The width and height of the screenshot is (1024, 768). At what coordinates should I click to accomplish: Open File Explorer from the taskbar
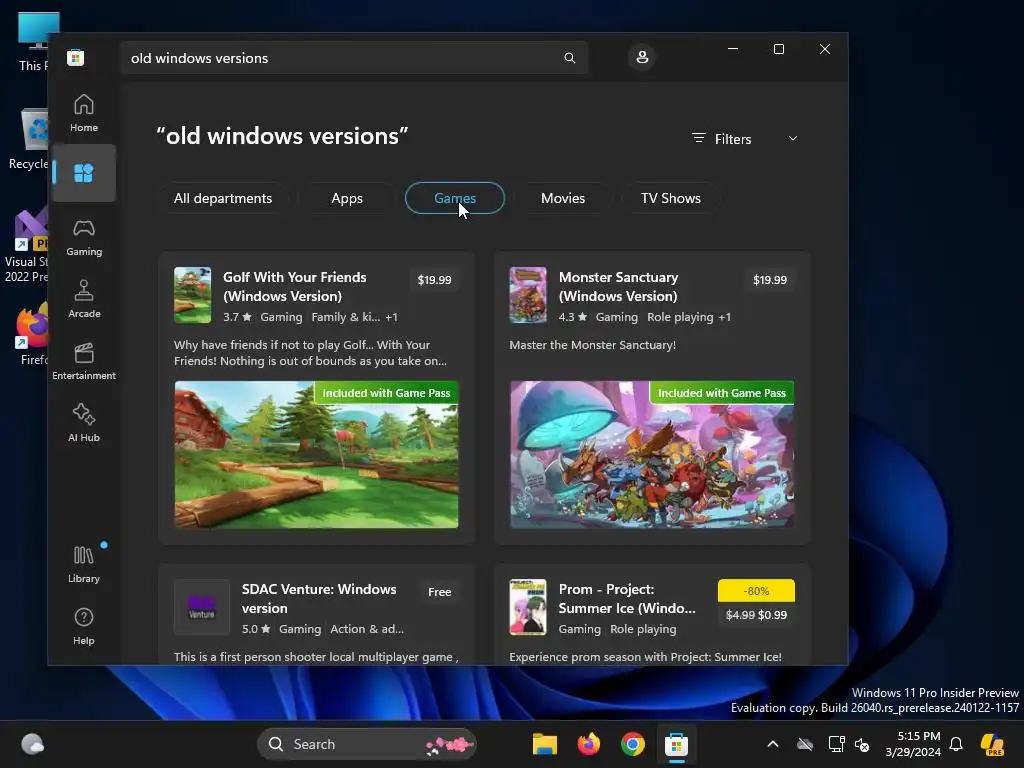point(545,744)
